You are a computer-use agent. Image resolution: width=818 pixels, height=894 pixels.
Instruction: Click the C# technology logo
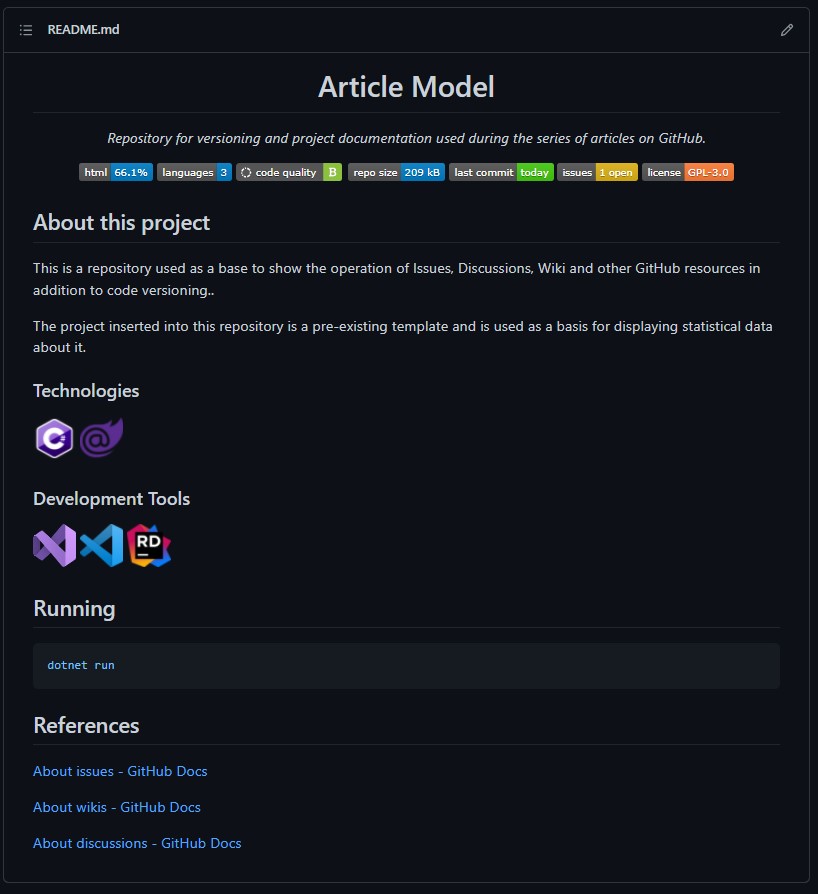tap(54, 438)
